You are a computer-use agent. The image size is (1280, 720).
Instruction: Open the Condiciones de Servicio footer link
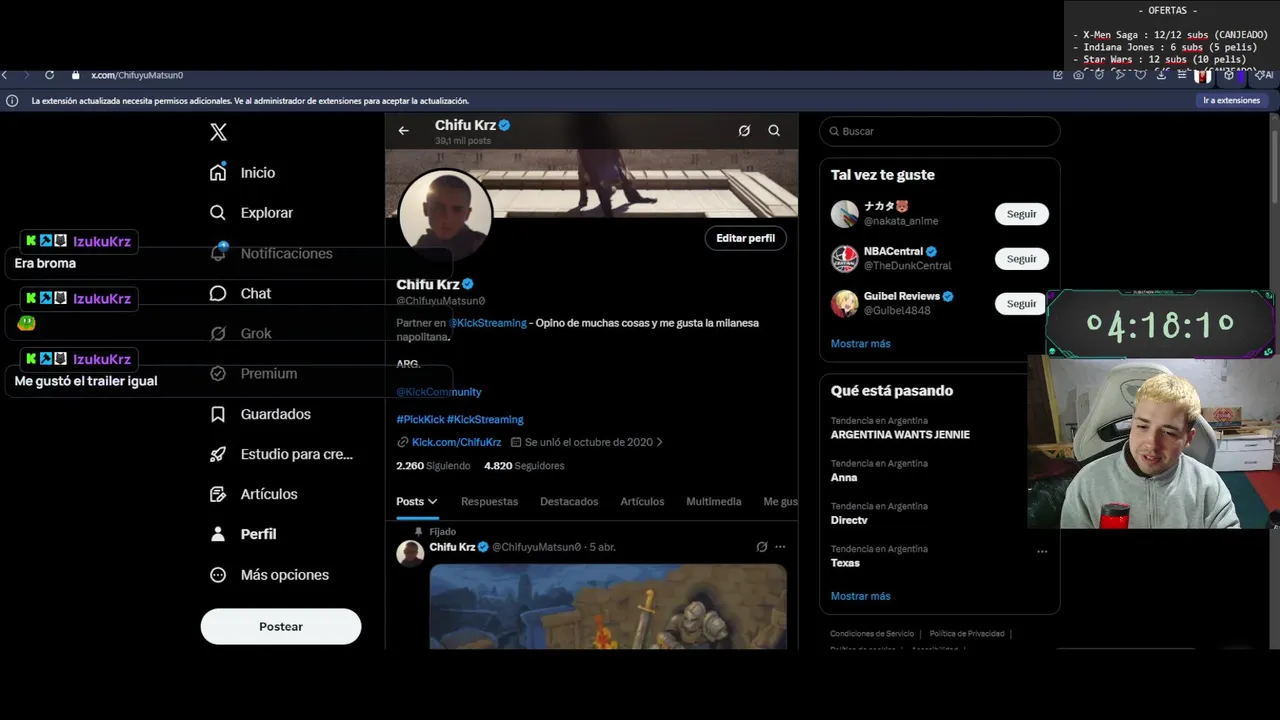pos(872,633)
